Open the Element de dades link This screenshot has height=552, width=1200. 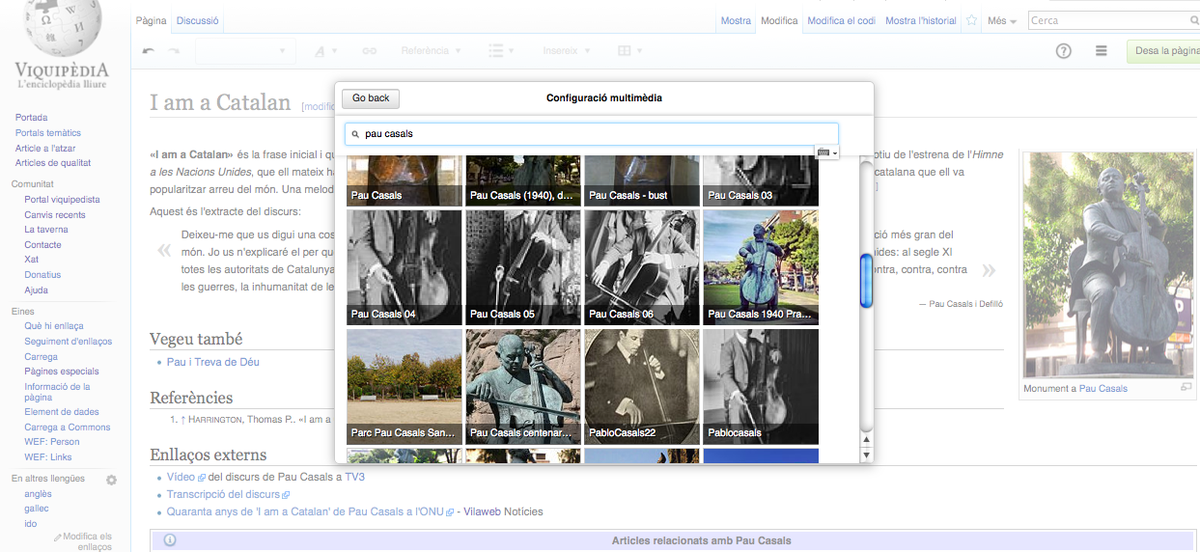62,411
